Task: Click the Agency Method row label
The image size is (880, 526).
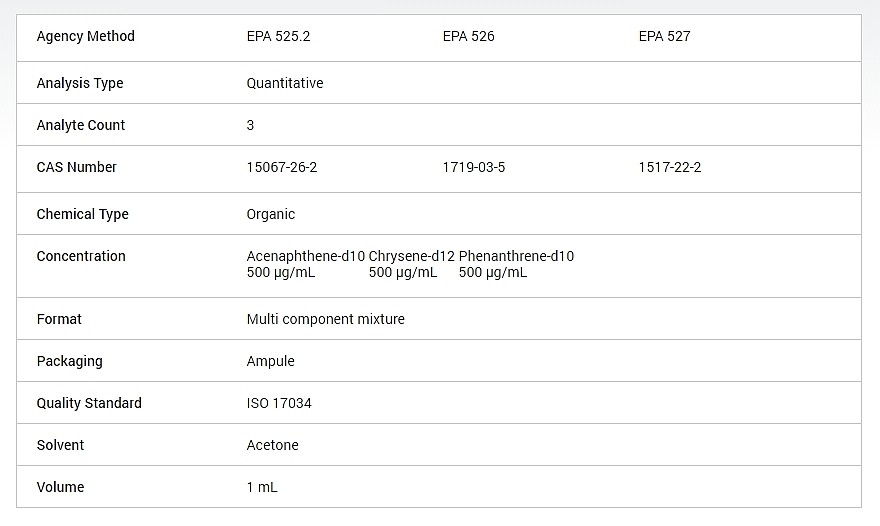Action: click(x=85, y=37)
